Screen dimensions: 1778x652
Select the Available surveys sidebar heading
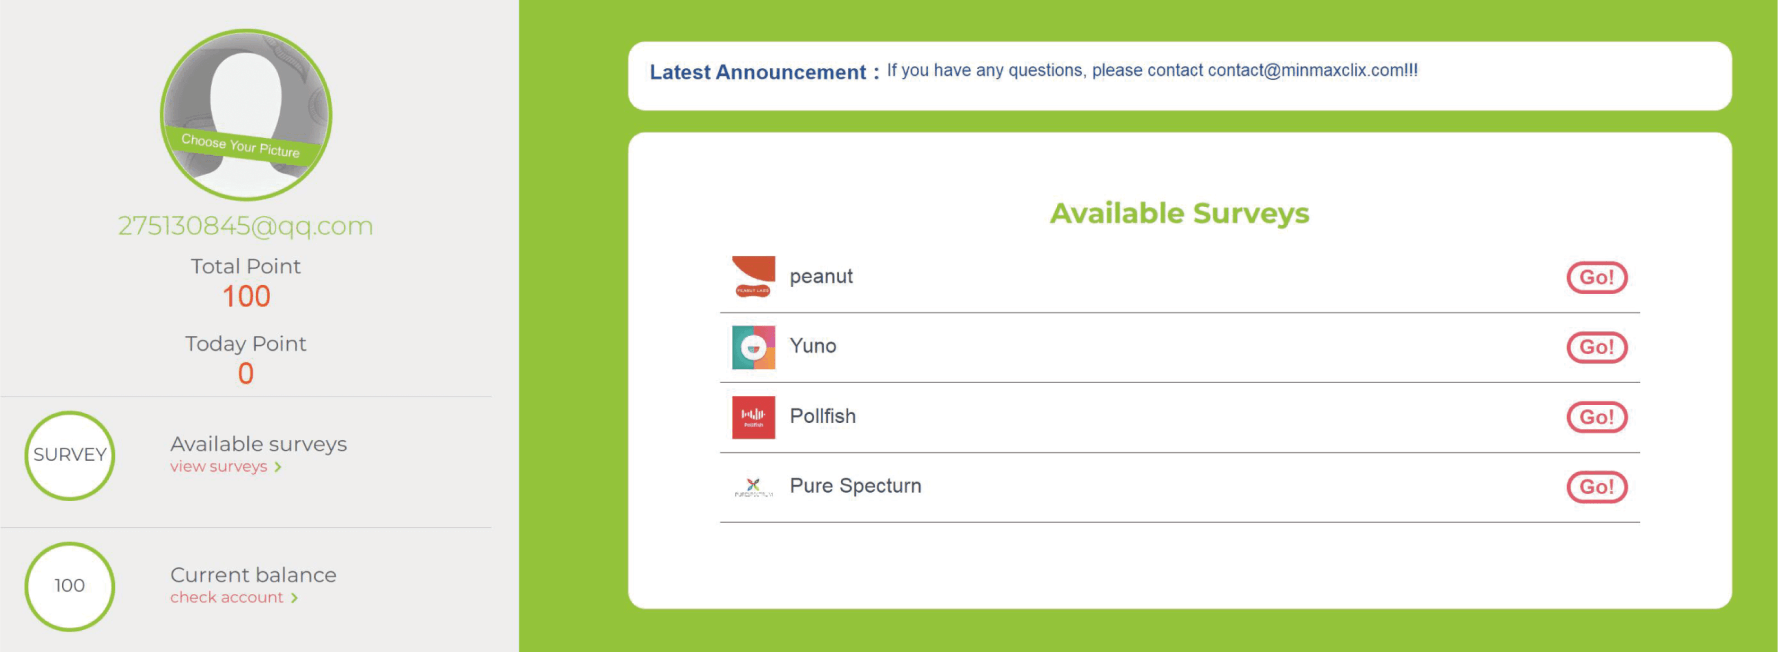258,444
